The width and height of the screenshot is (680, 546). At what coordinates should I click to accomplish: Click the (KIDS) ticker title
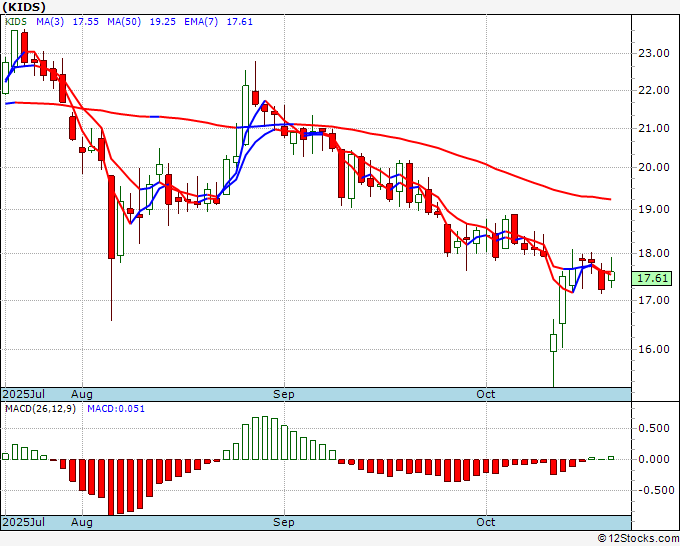click(x=24, y=7)
